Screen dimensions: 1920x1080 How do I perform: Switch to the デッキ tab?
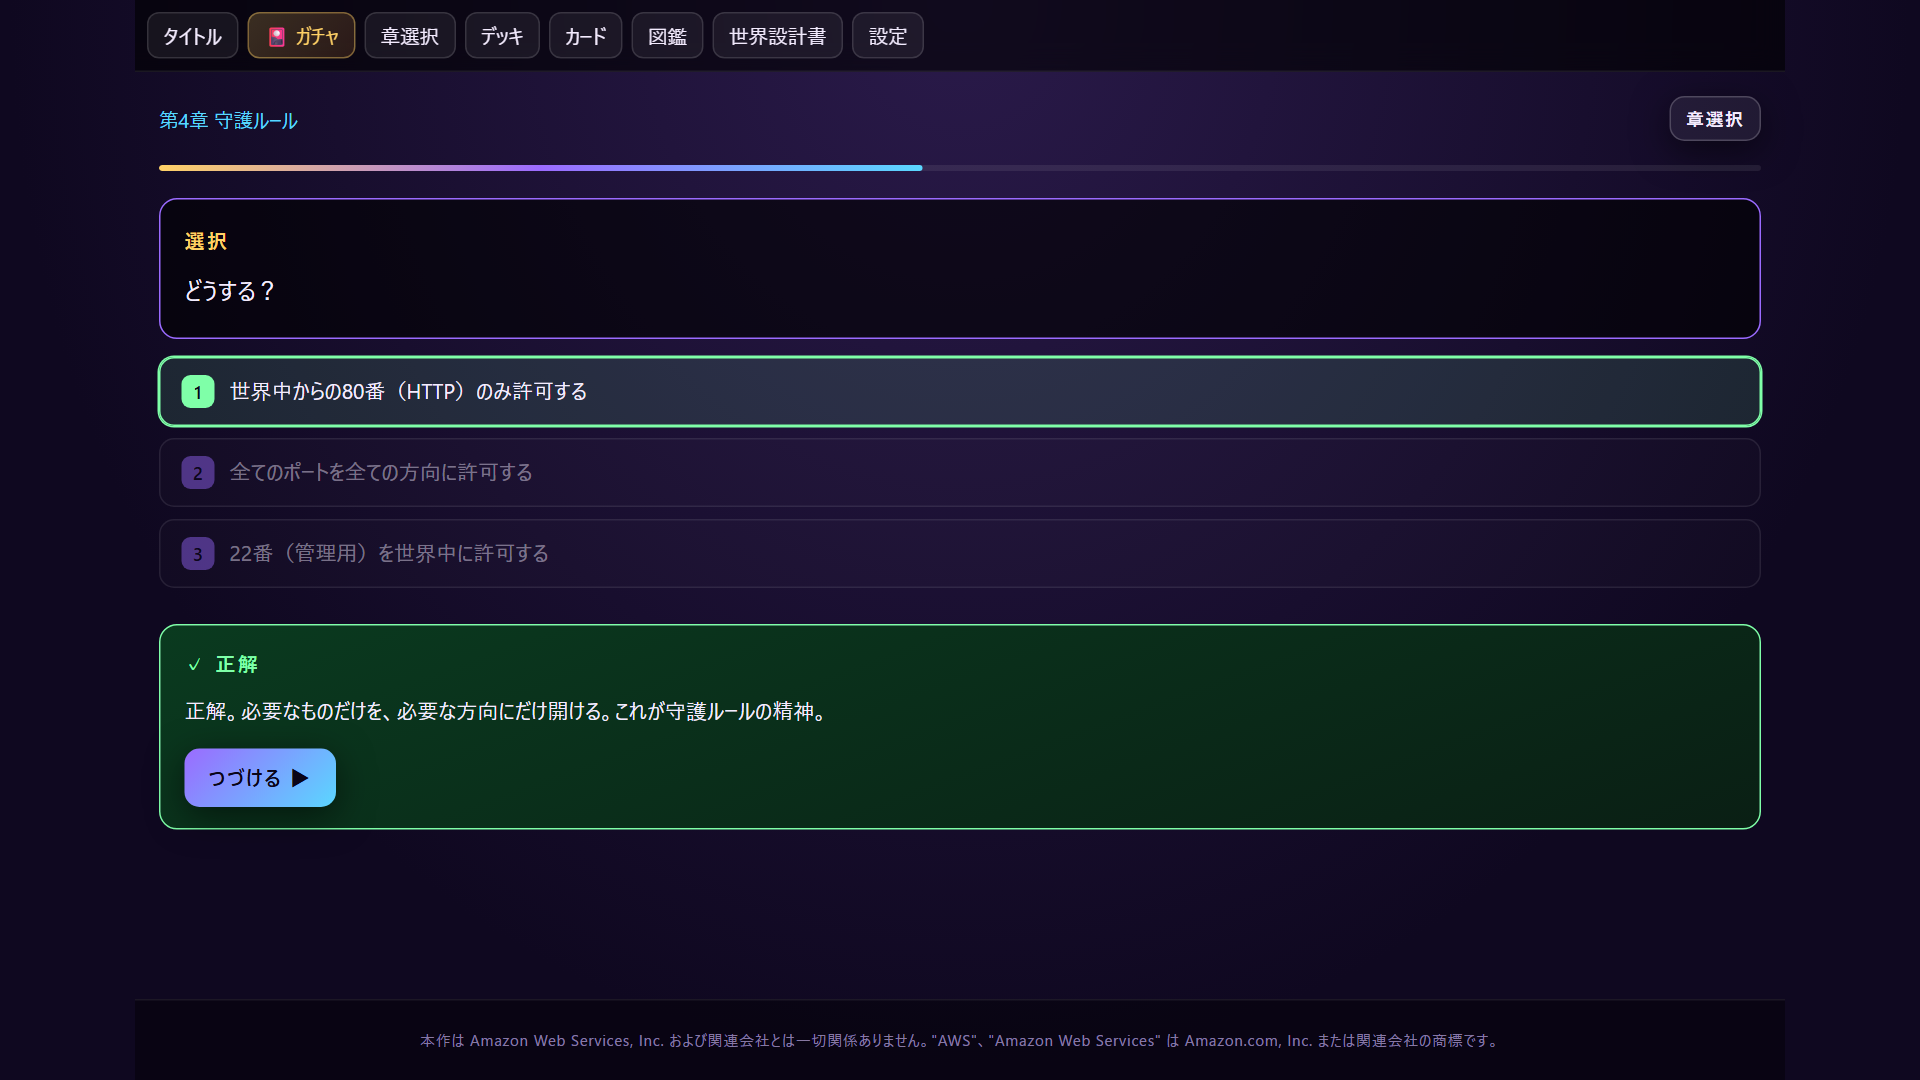click(502, 36)
